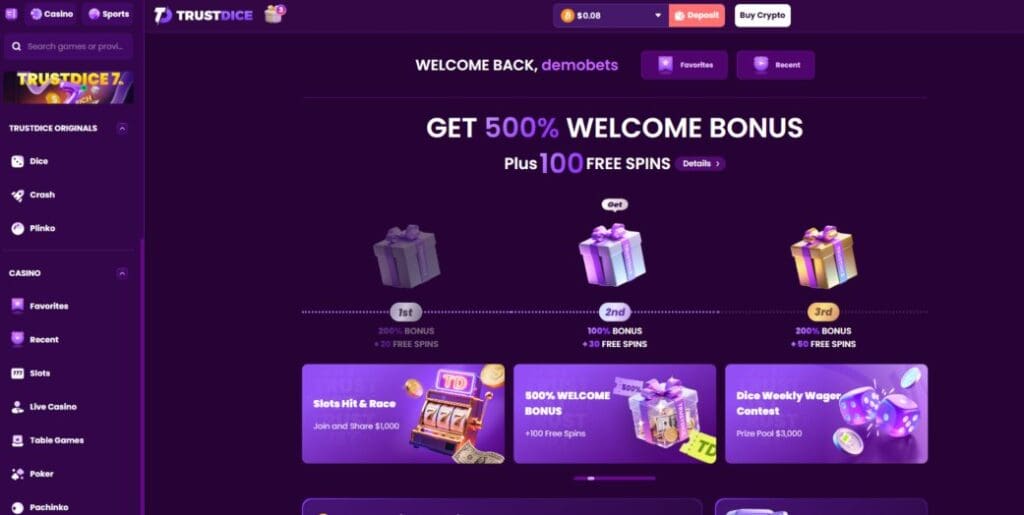Click the Deposit button
Viewport: 1024px width, 515px height.
[697, 16]
